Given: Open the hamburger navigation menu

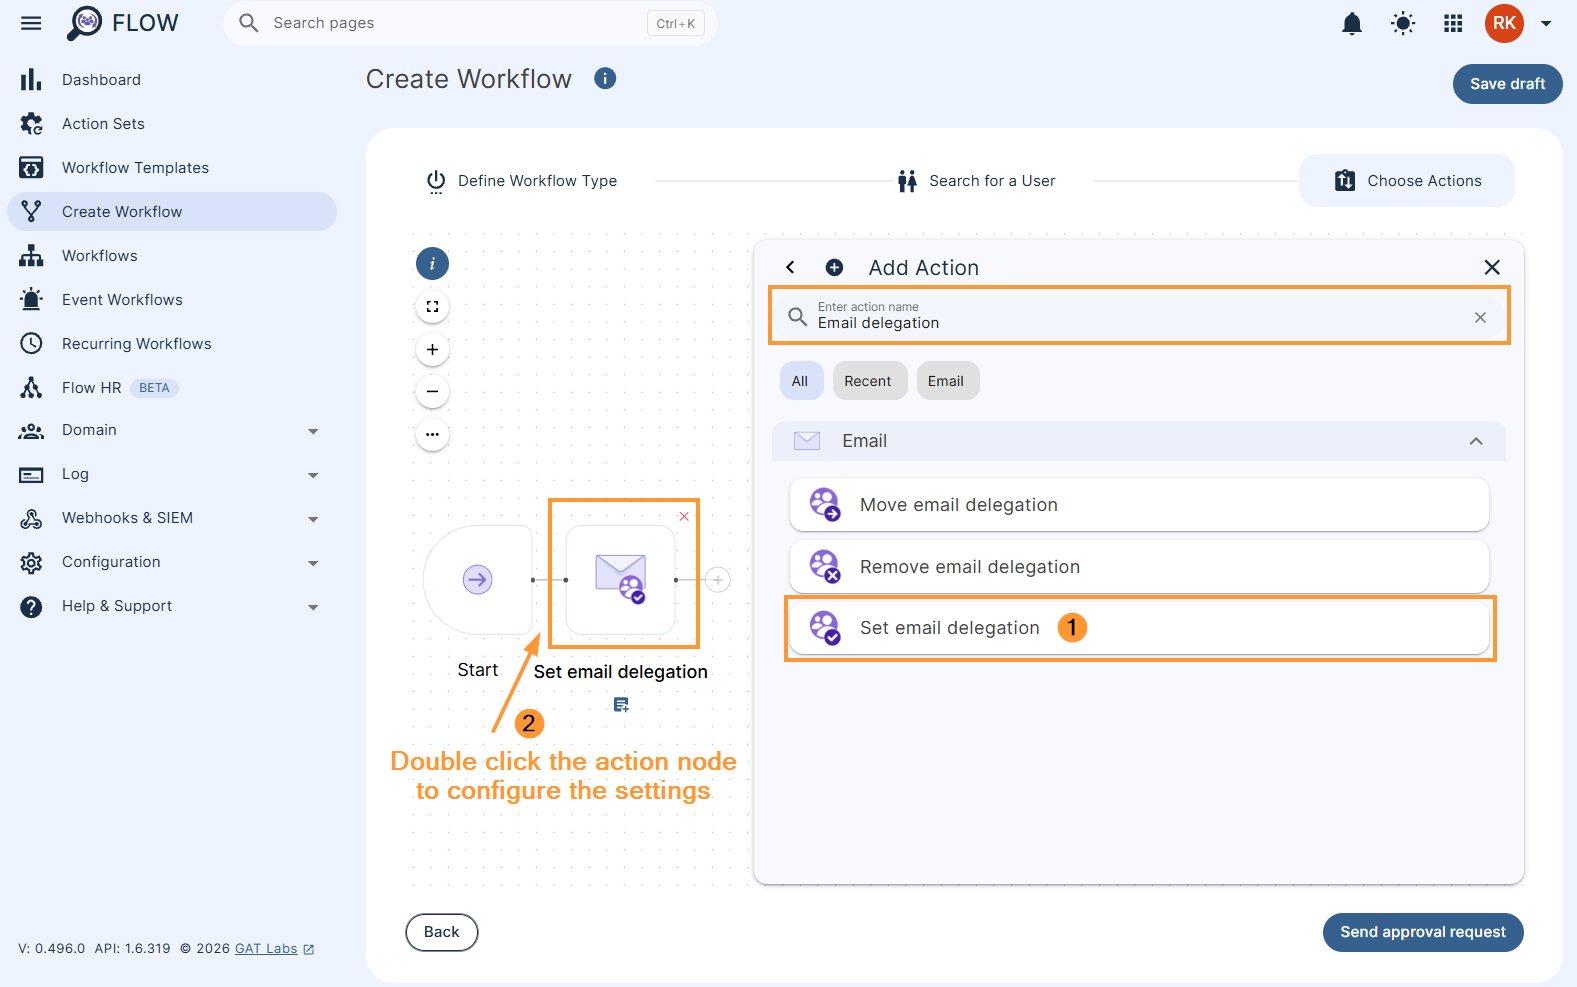Looking at the screenshot, I should click(31, 23).
